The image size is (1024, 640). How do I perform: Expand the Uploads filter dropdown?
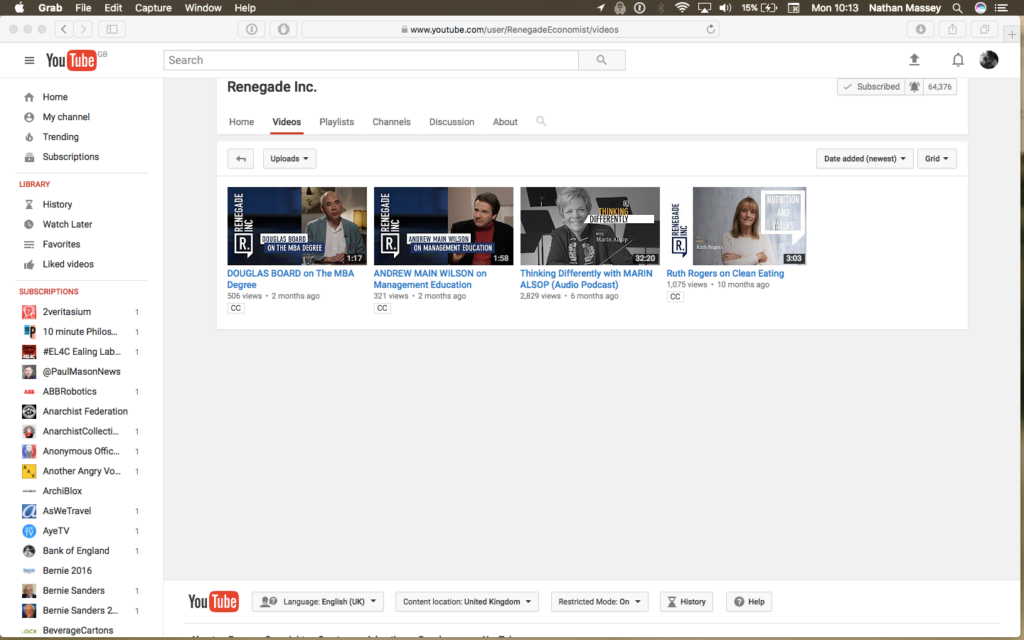(290, 158)
